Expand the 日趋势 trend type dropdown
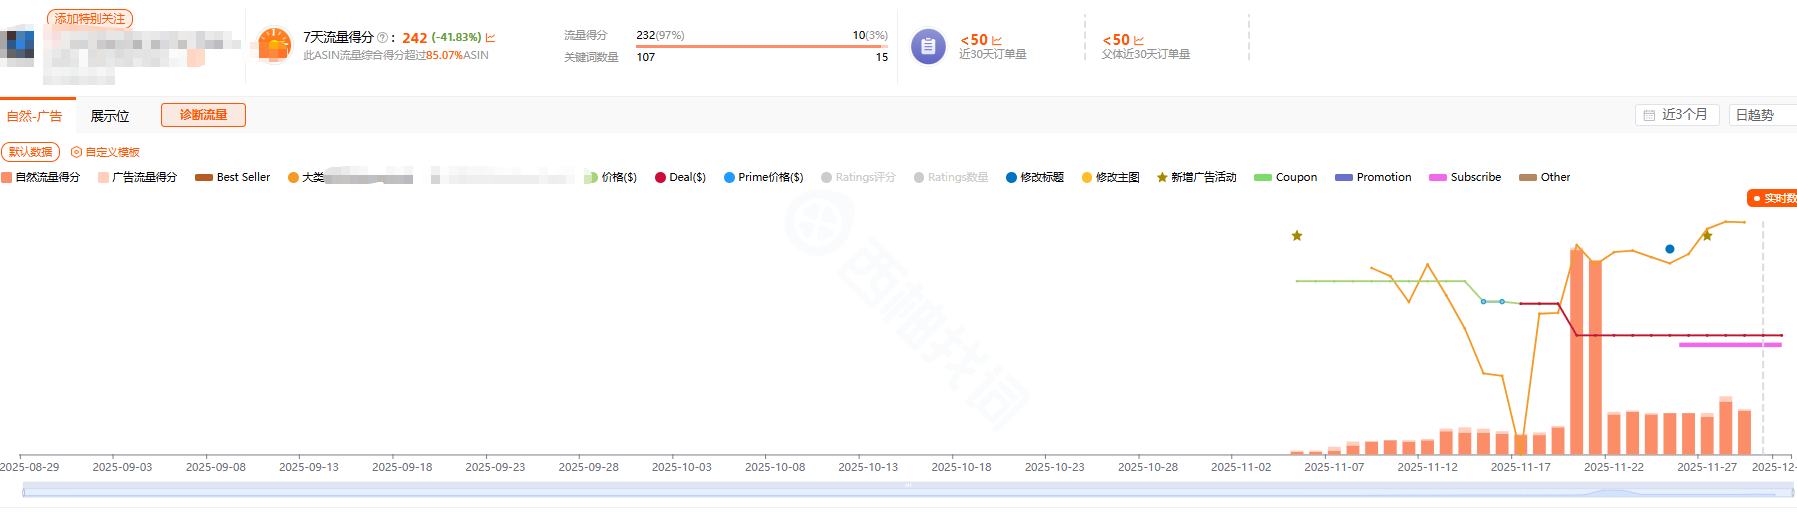Viewport: 1797px width, 519px height. pos(1760,115)
